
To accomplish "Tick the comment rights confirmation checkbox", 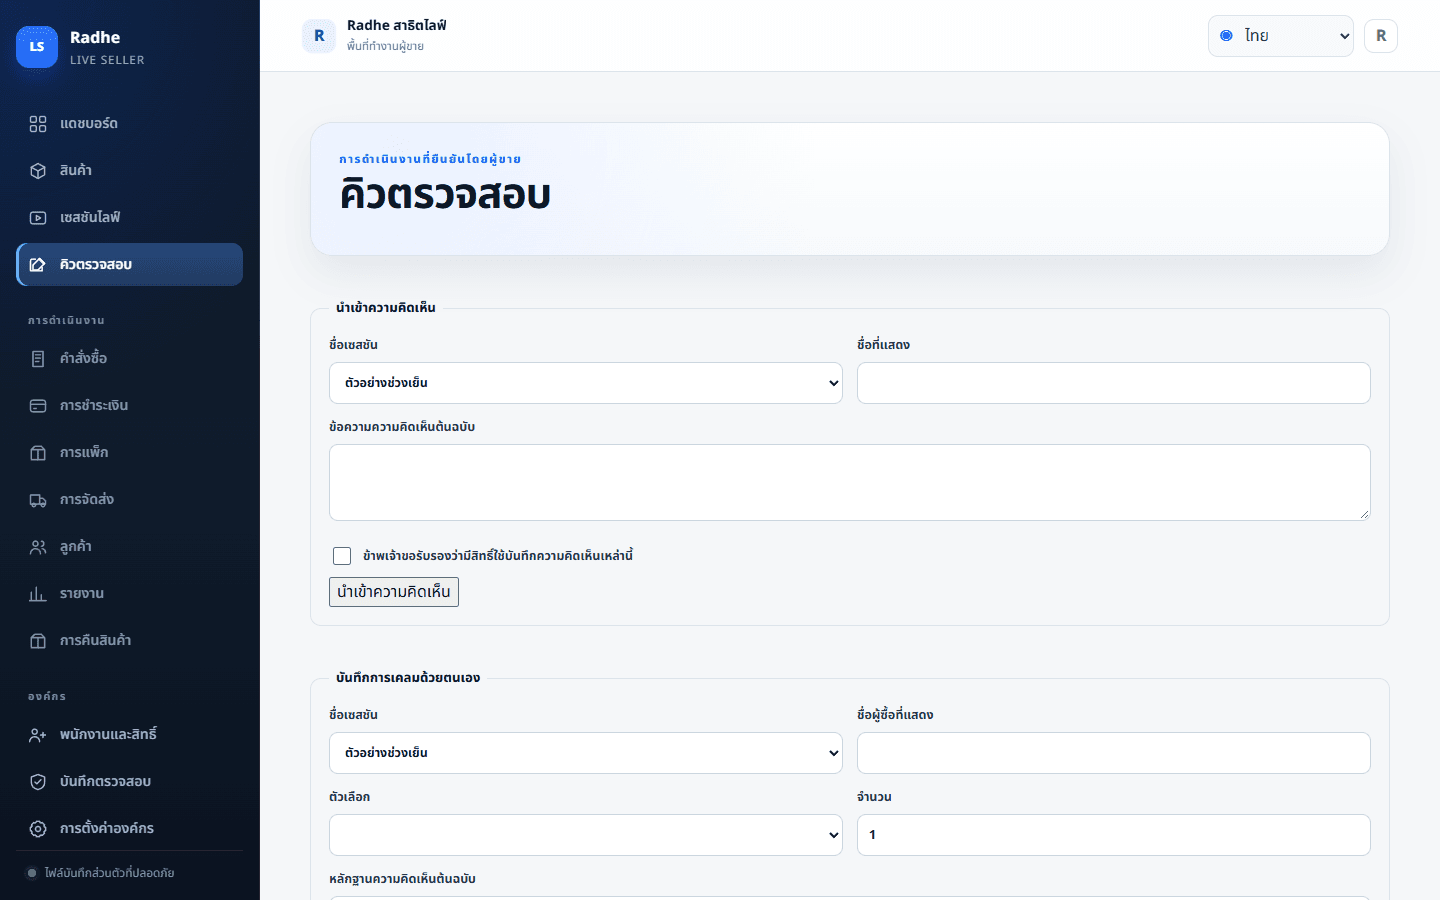I will point(342,556).
